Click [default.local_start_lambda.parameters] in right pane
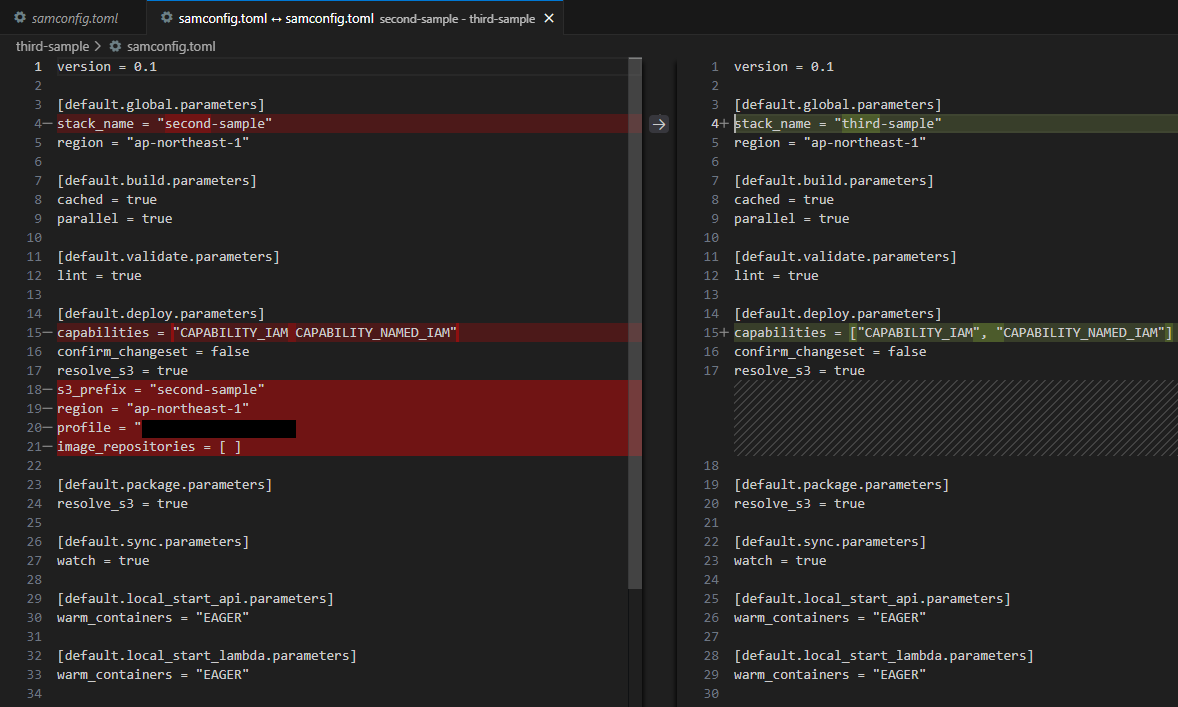Viewport: 1178px width, 707px height. 884,655
